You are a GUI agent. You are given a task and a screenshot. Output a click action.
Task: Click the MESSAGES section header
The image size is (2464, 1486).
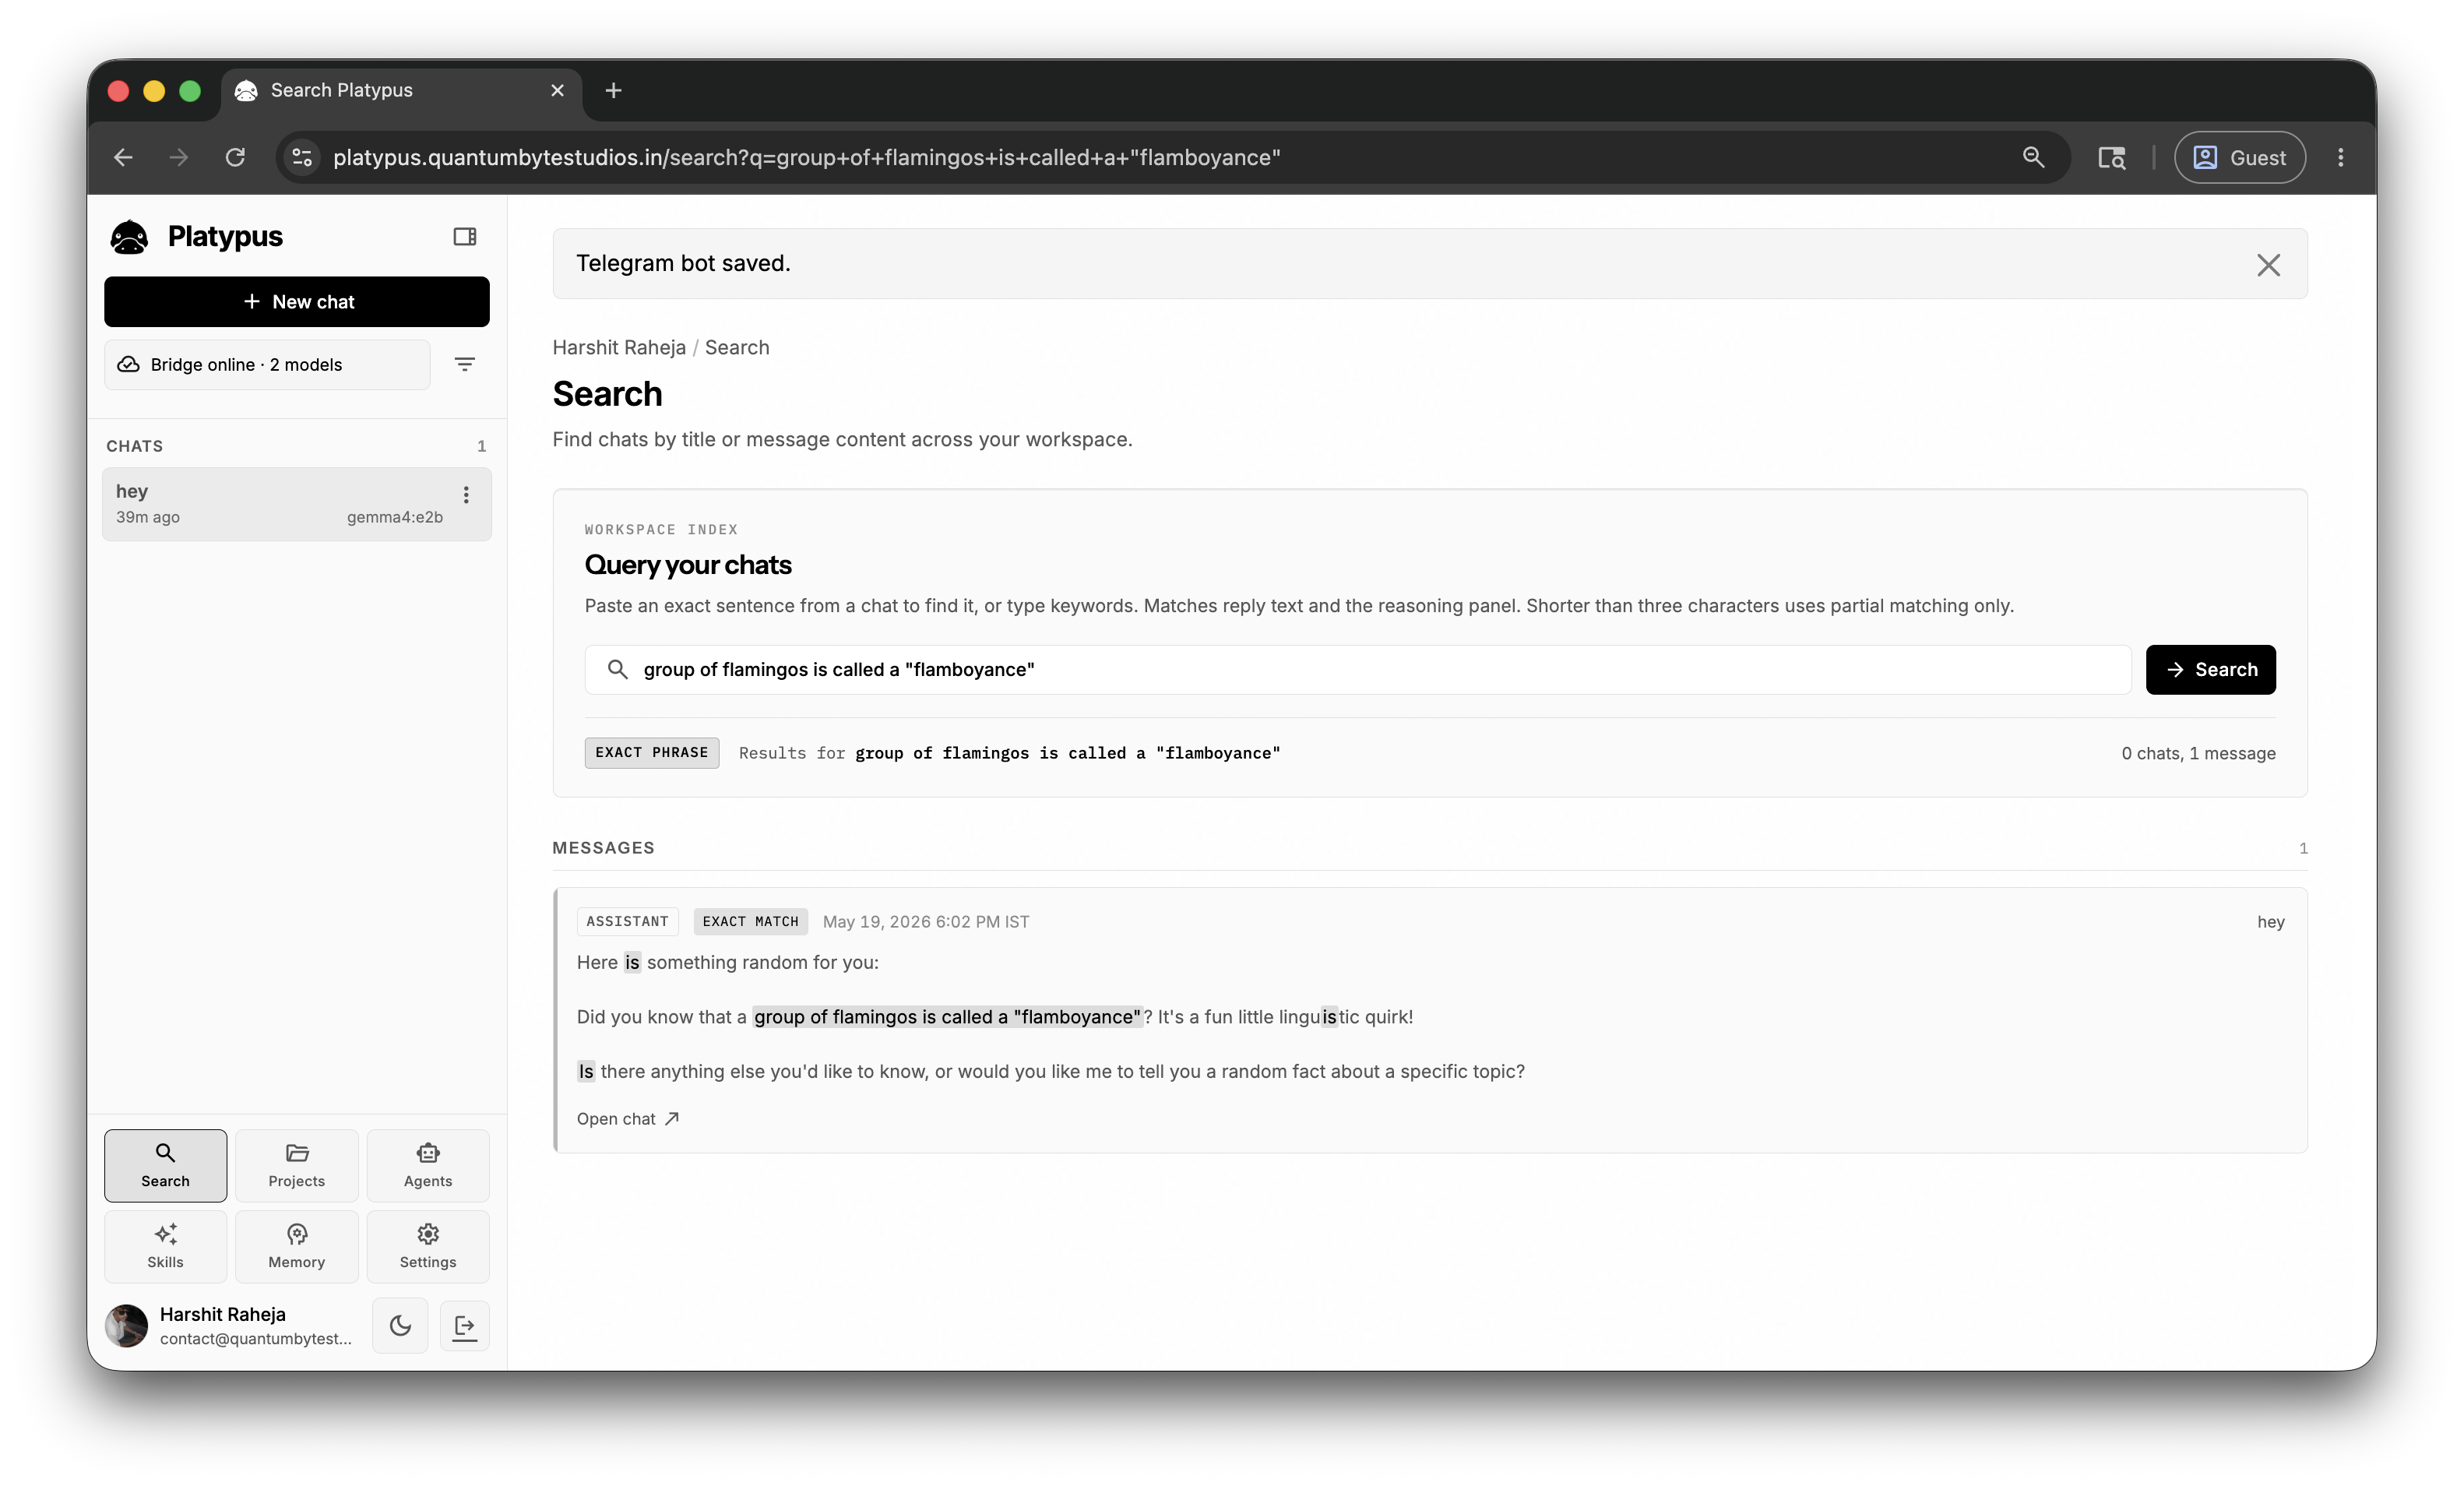click(603, 847)
